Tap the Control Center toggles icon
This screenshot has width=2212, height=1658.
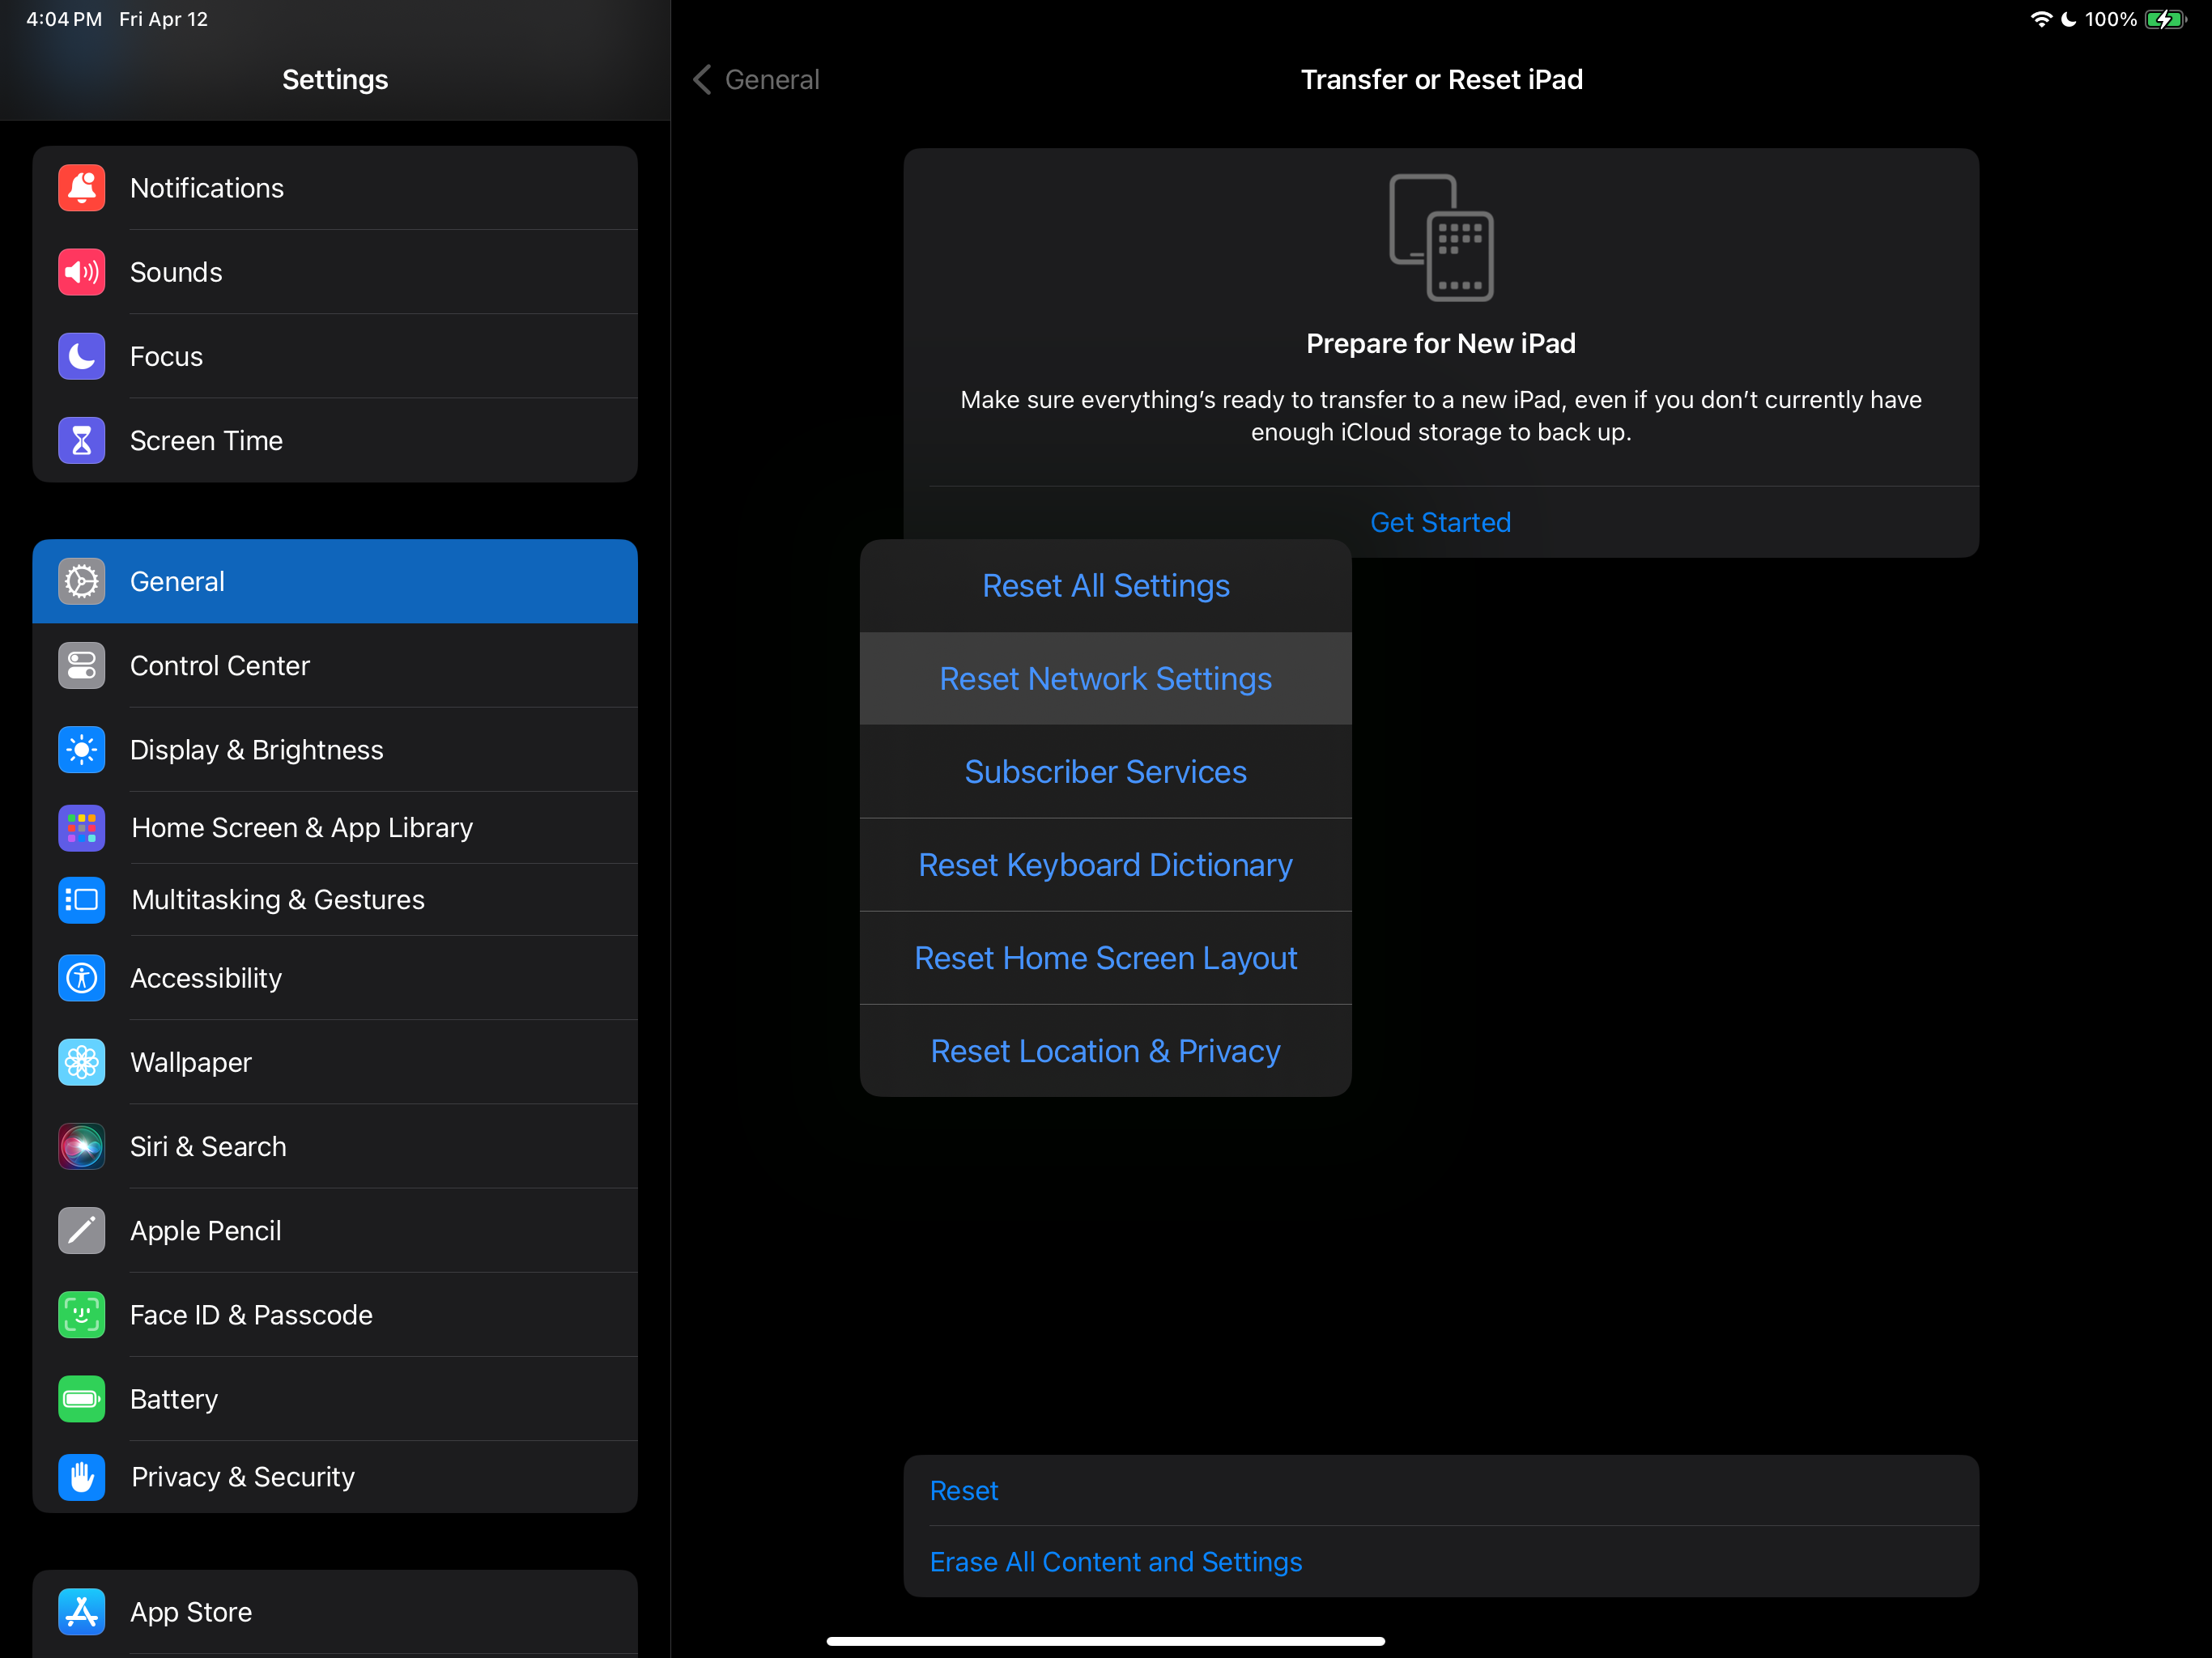click(81, 665)
